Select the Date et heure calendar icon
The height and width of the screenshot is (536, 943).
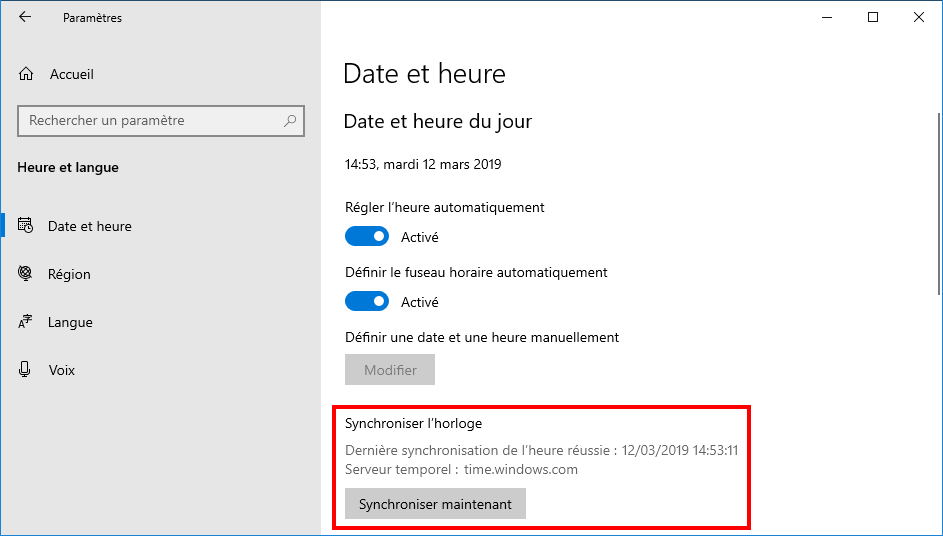(x=25, y=226)
